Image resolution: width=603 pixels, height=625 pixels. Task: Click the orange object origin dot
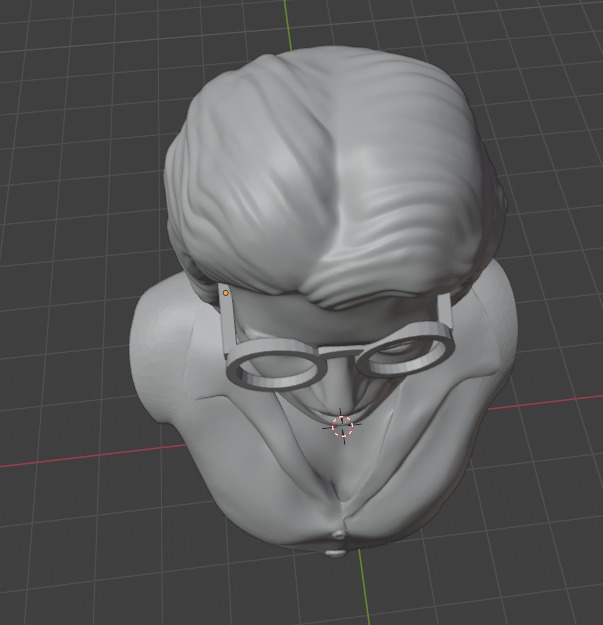(x=226, y=293)
